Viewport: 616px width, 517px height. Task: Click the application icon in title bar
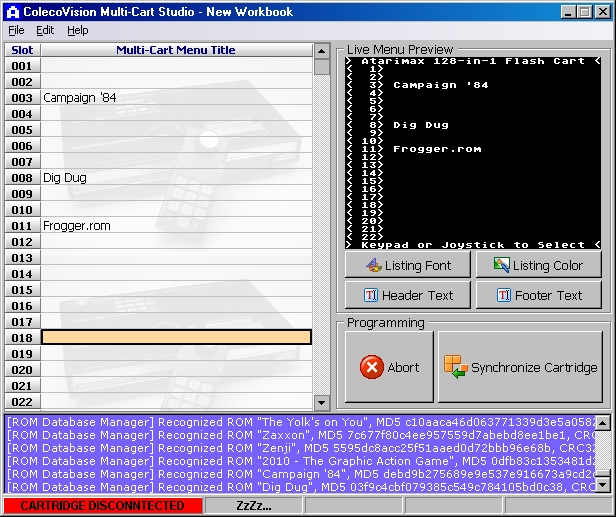click(x=11, y=12)
